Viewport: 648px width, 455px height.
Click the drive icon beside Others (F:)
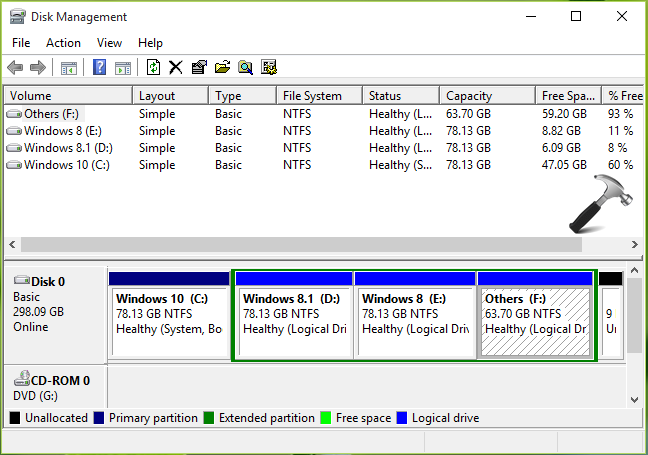(14, 114)
